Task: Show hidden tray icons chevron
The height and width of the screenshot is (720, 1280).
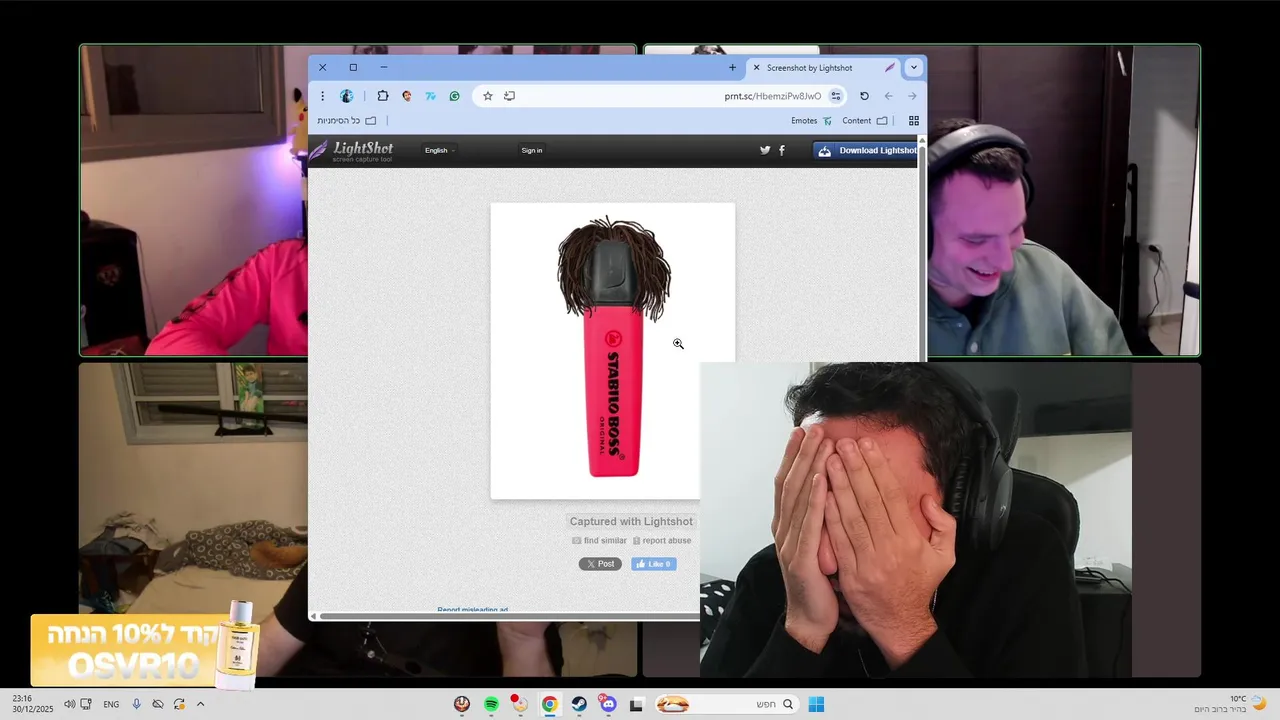Action: (x=200, y=704)
